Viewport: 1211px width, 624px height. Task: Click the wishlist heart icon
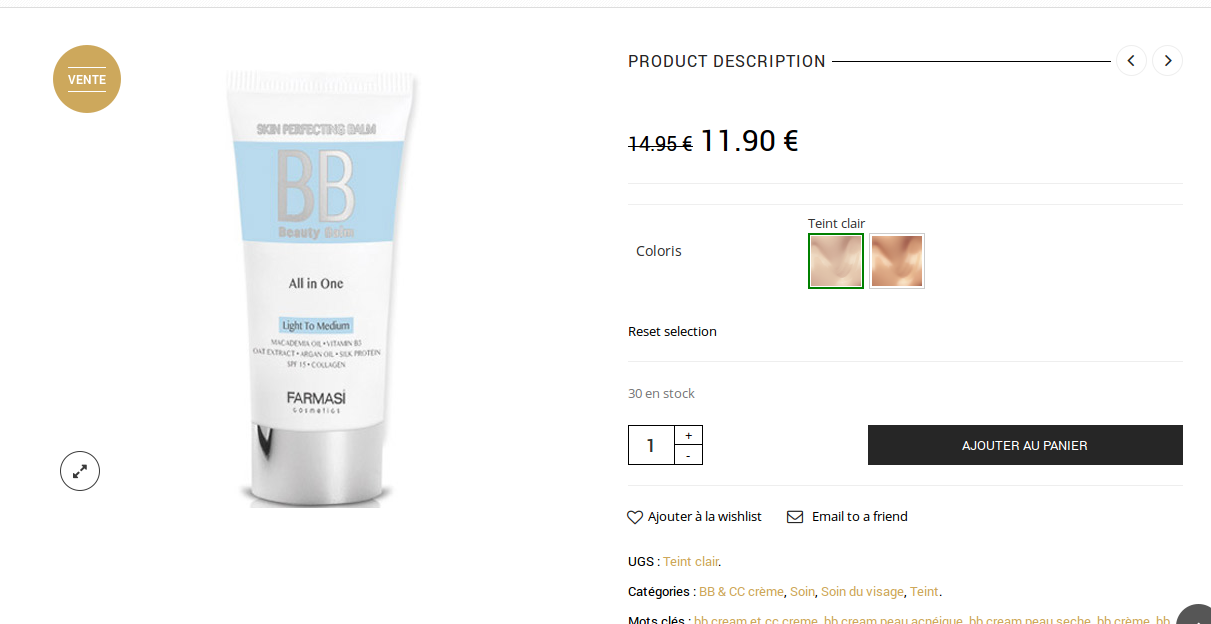[635, 517]
